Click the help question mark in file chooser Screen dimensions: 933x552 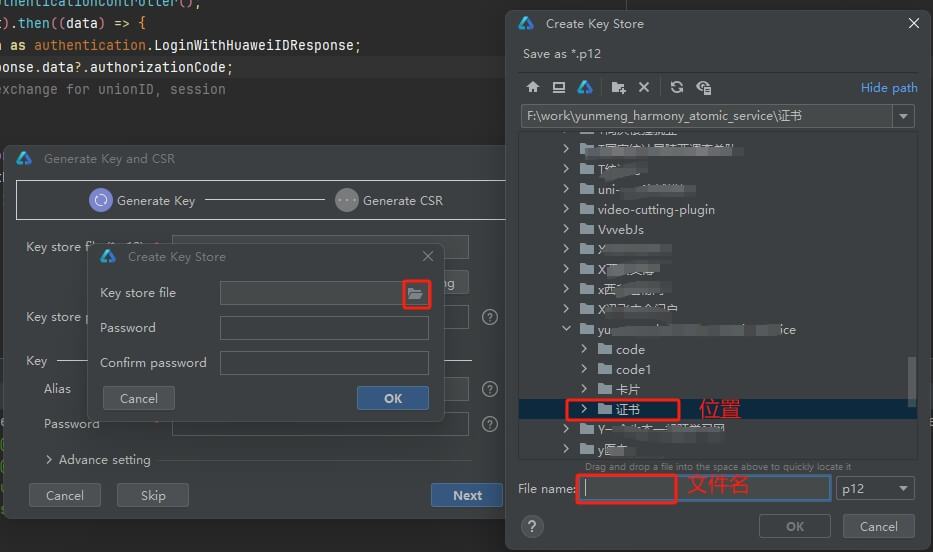coord(532,526)
